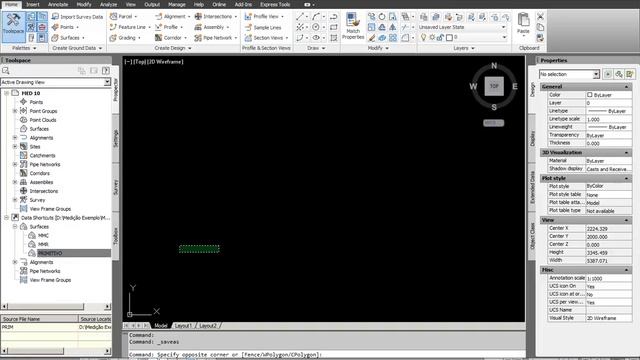Open the Survey side tab in Toolspace
This screenshot has width=640, height=360.
[116, 187]
